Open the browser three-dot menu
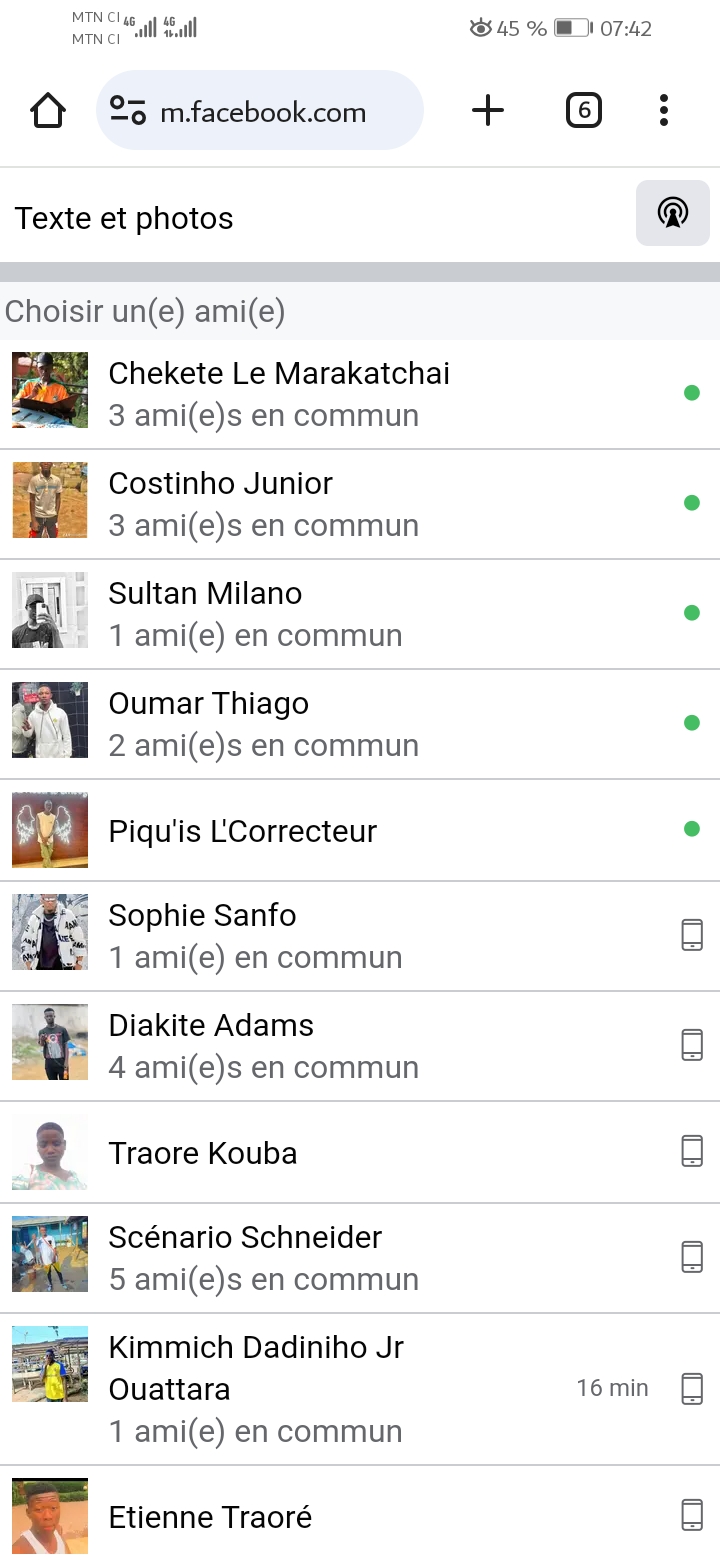This screenshot has height=1560, width=720. pyautogui.click(x=664, y=111)
